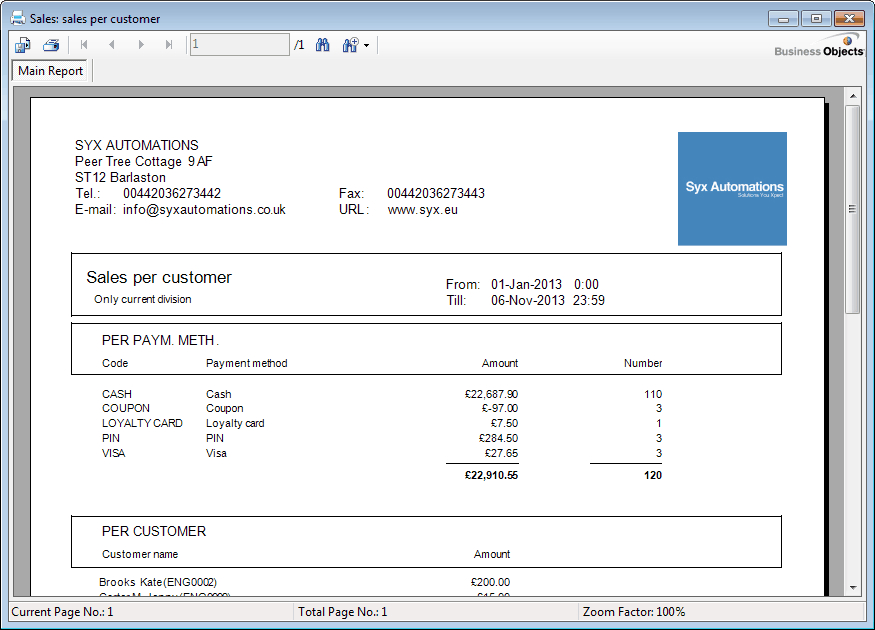Jump to the last page arrow
This screenshot has width=875, height=630.
click(x=169, y=45)
